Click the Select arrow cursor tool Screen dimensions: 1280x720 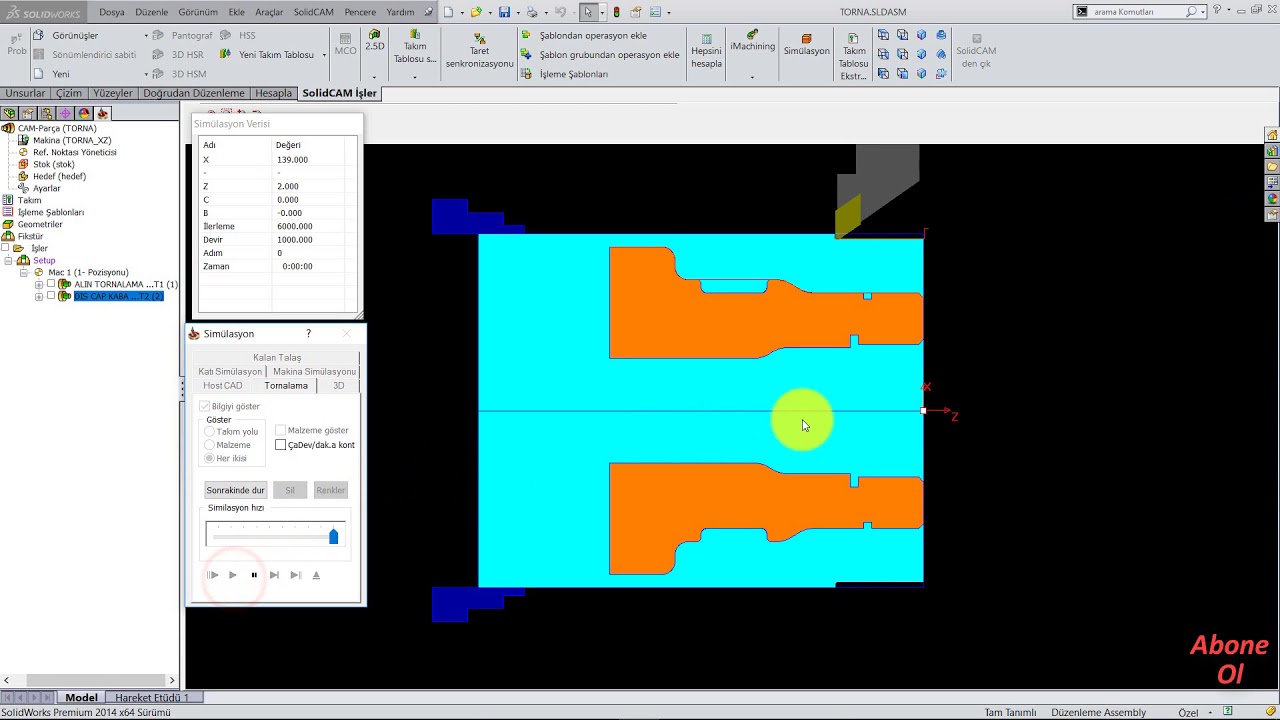click(588, 12)
